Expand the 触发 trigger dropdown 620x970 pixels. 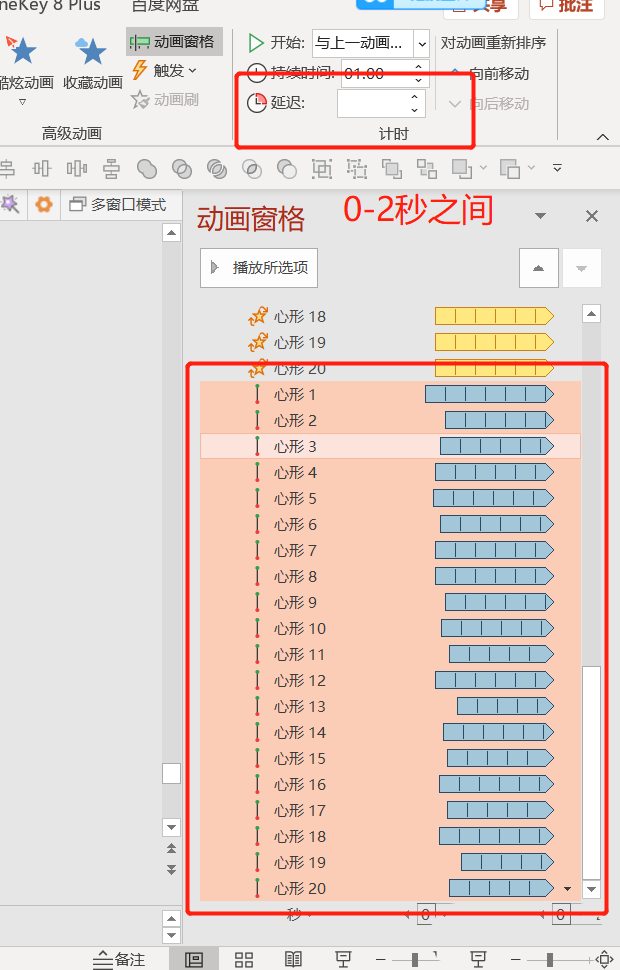coord(165,71)
